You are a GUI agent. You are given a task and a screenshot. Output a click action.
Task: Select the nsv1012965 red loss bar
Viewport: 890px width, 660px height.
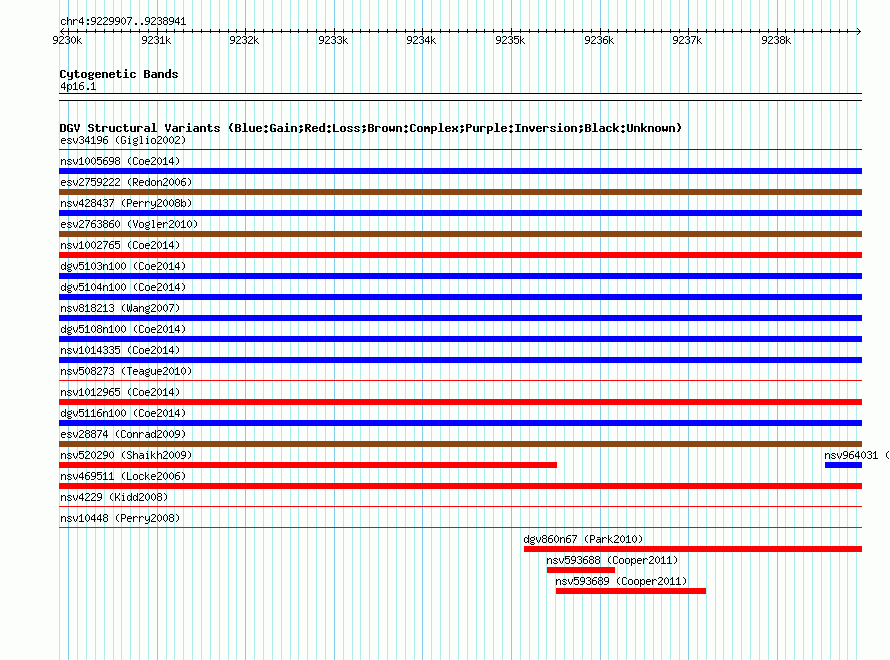460,402
